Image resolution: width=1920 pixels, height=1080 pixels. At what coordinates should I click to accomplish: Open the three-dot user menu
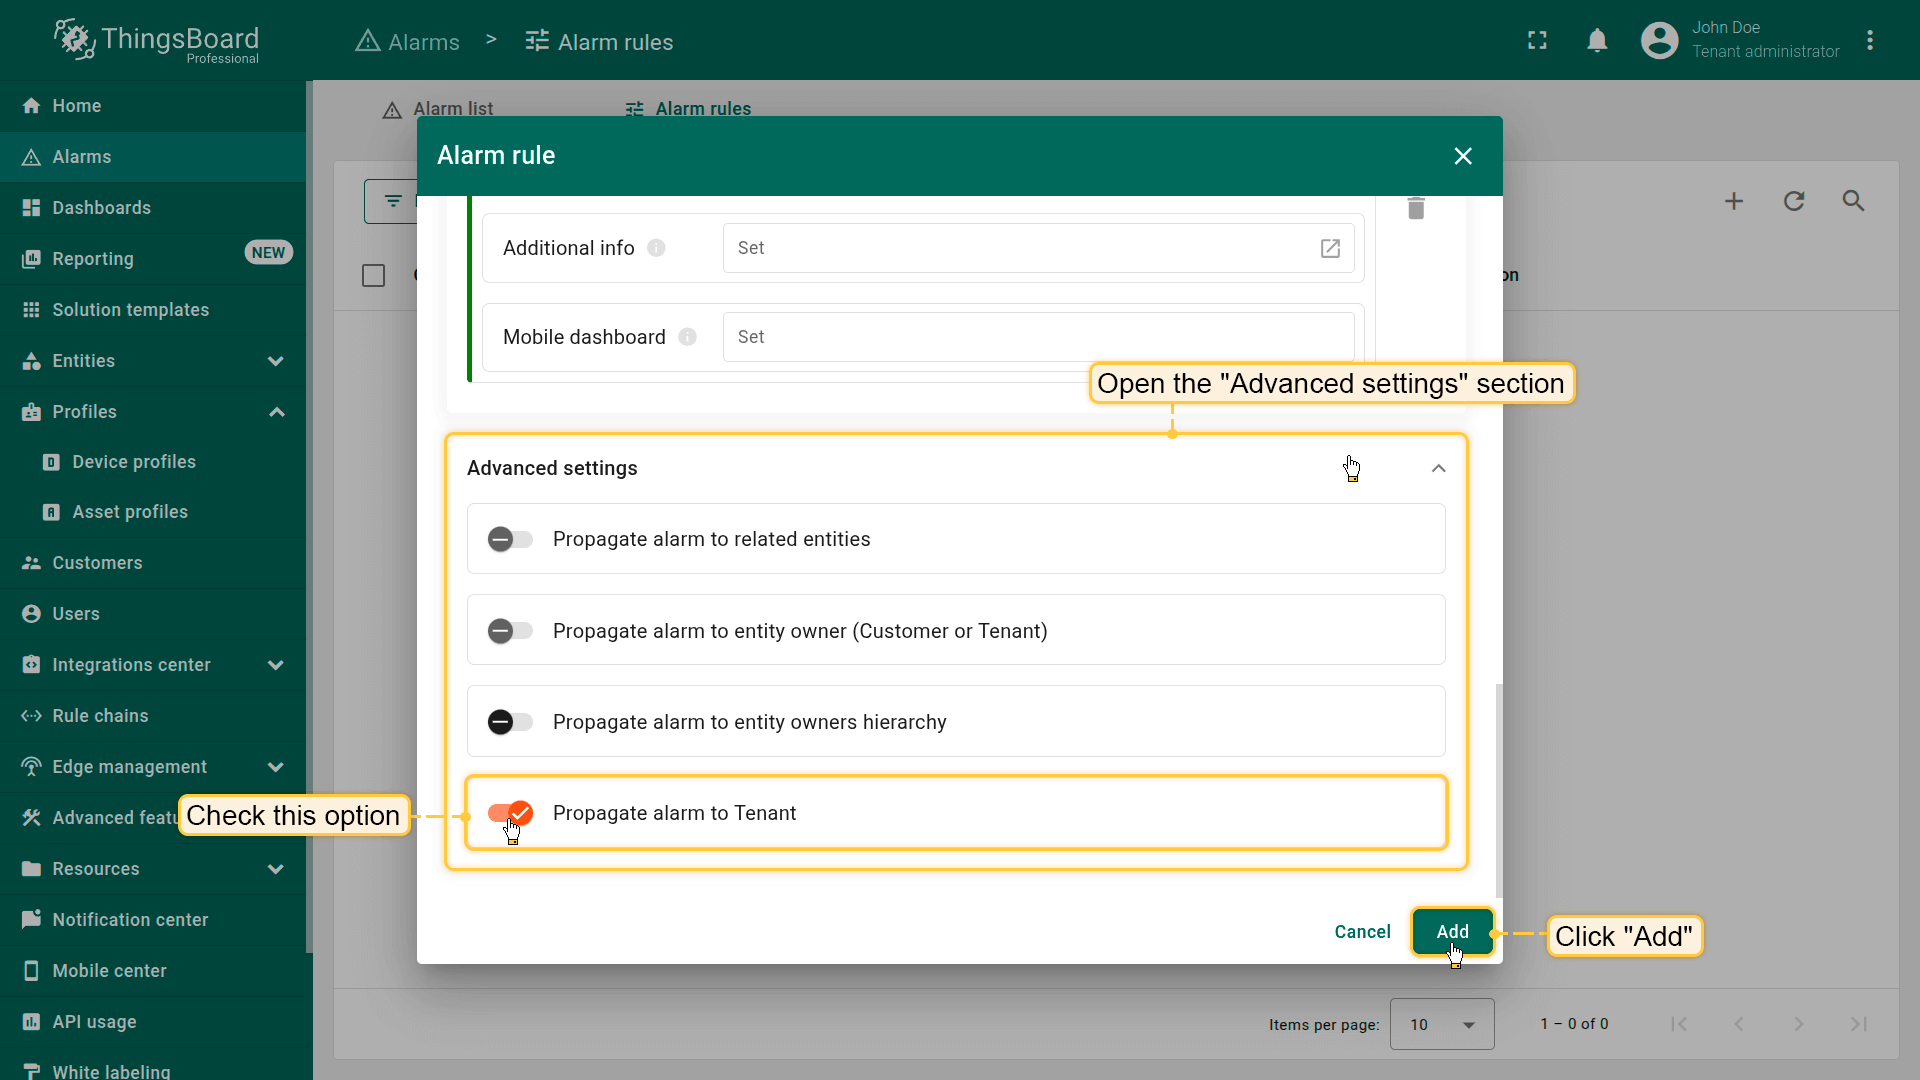[x=1870, y=40]
